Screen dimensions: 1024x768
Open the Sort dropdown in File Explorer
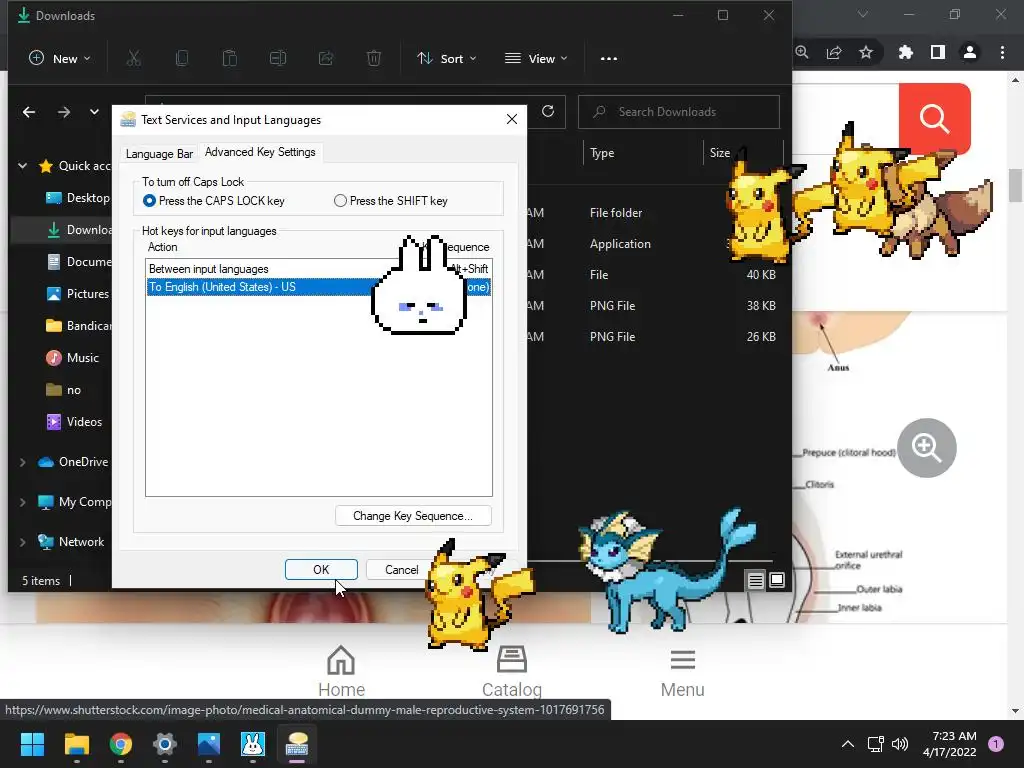[x=447, y=59]
